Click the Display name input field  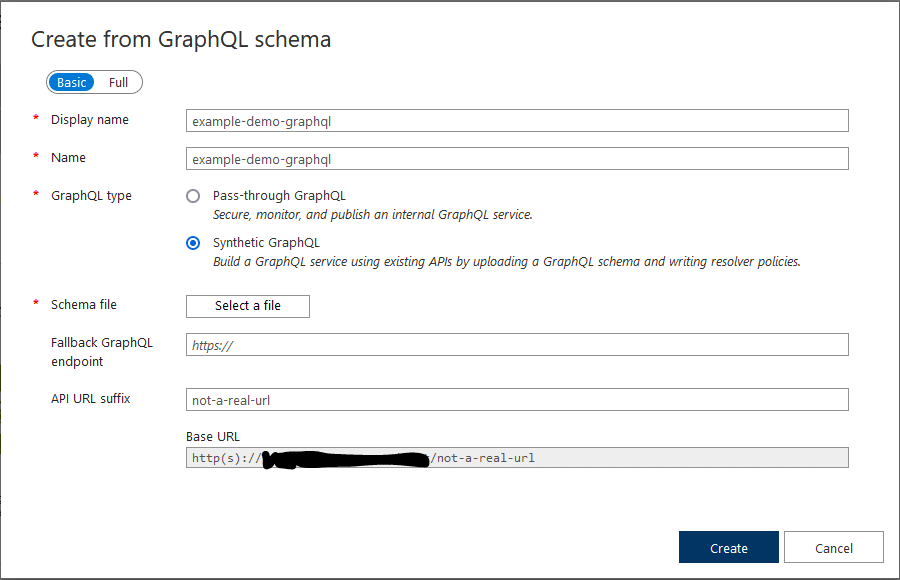pos(517,120)
